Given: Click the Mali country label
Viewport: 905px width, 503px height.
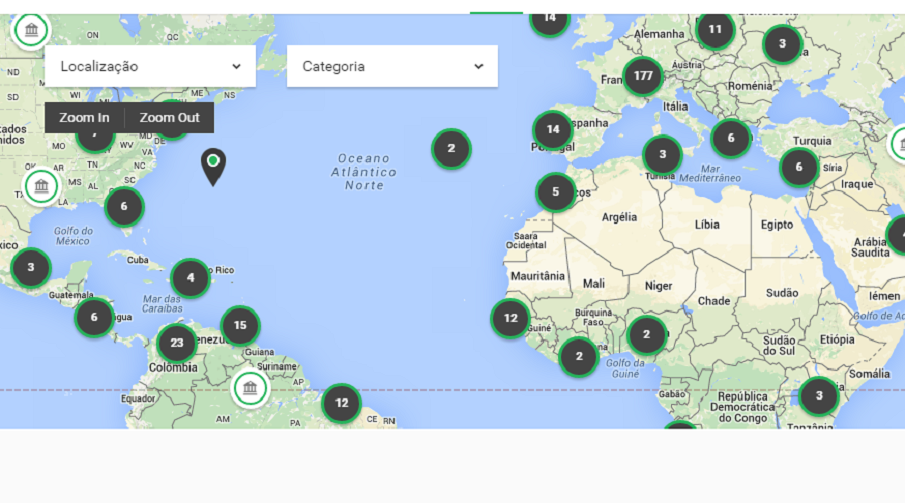Looking at the screenshot, I should click(594, 284).
